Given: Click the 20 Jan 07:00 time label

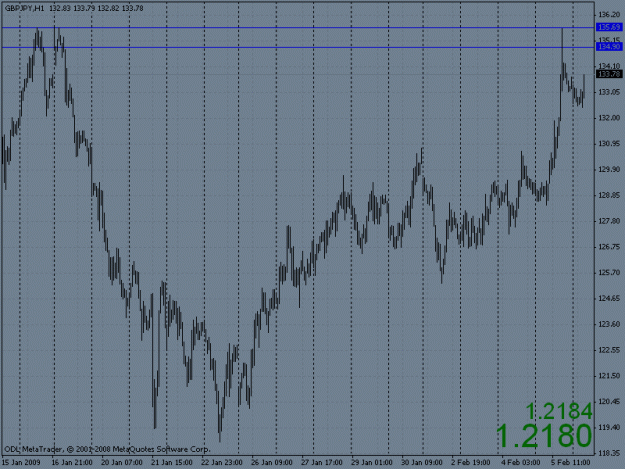Looking at the screenshot, I should coord(122,462).
